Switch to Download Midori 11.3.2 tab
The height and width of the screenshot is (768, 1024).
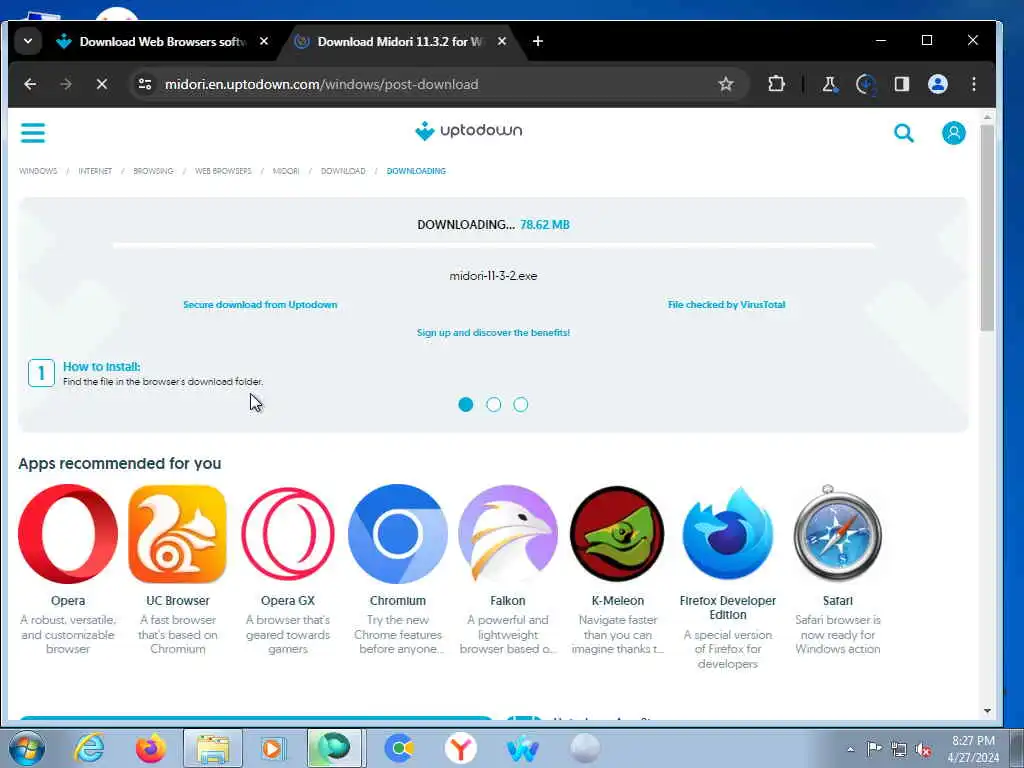tap(399, 42)
